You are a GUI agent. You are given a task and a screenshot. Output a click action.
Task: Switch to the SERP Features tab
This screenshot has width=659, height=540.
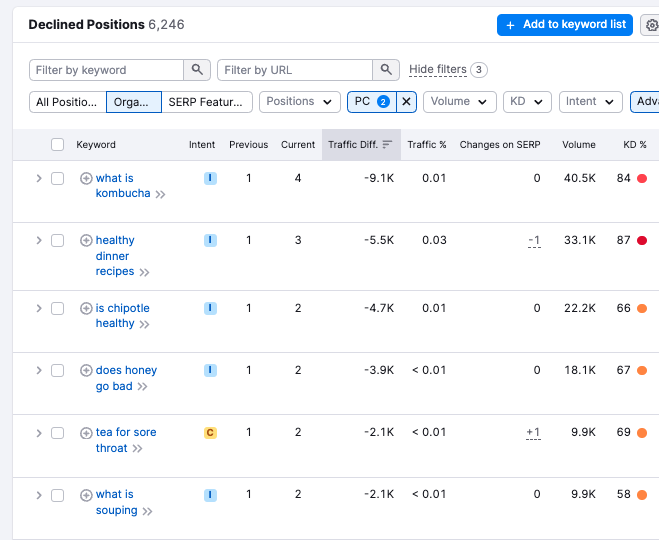pos(206,102)
